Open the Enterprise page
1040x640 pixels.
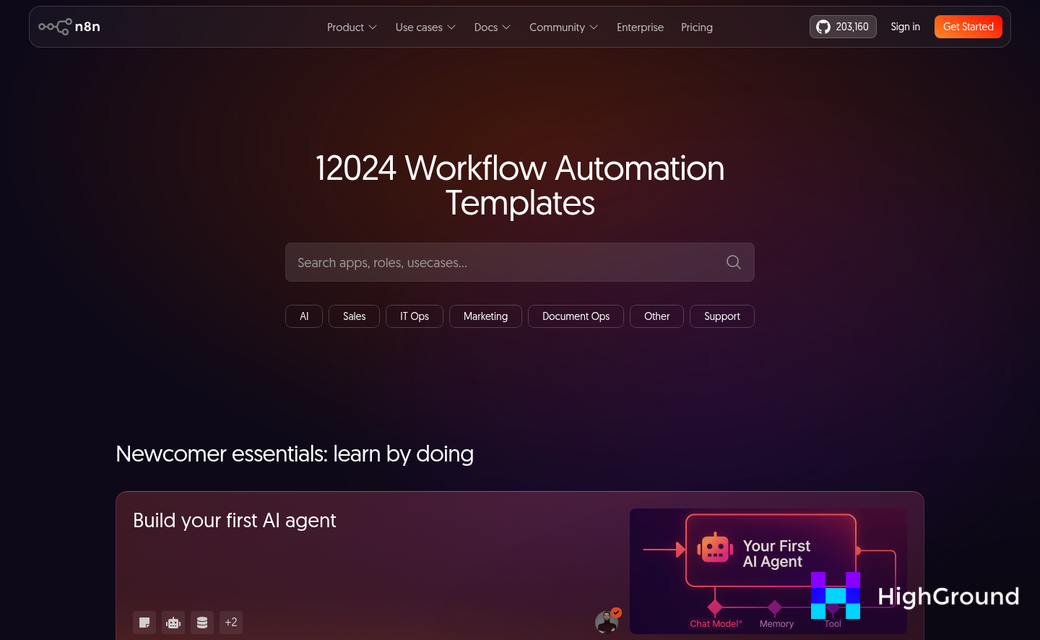pyautogui.click(x=640, y=27)
